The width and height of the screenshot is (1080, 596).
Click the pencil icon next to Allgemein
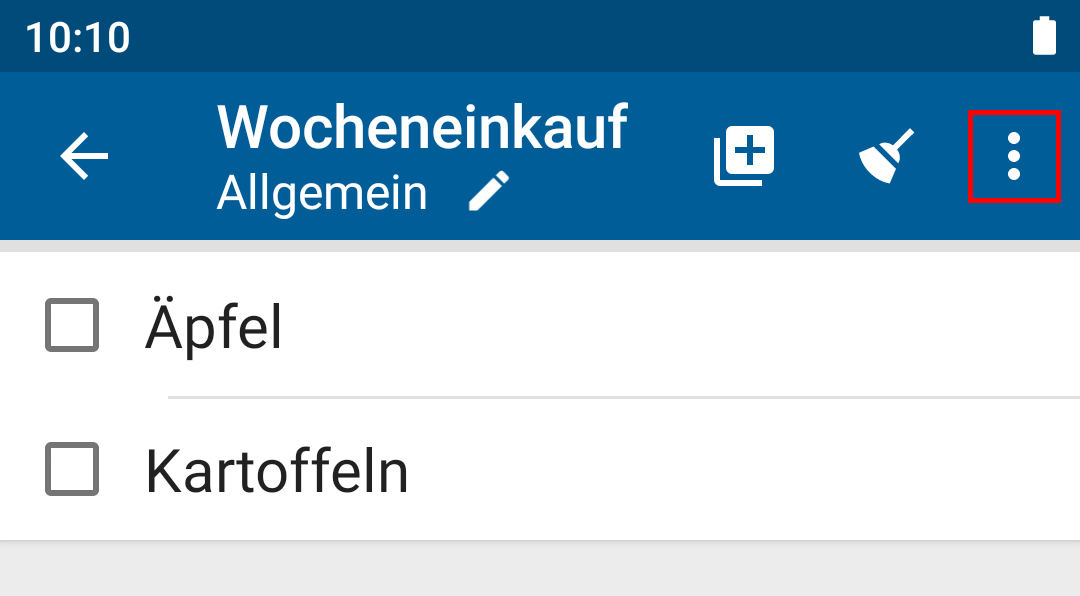pyautogui.click(x=489, y=191)
